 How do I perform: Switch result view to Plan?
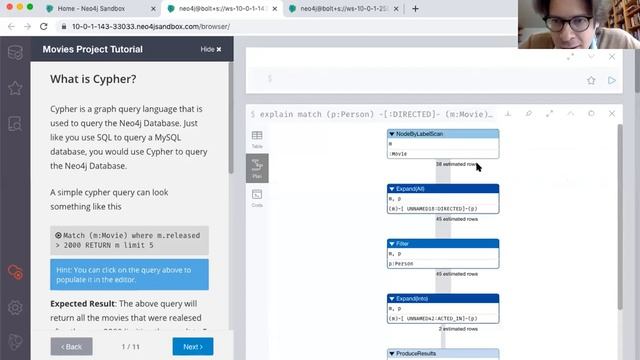click(x=257, y=168)
